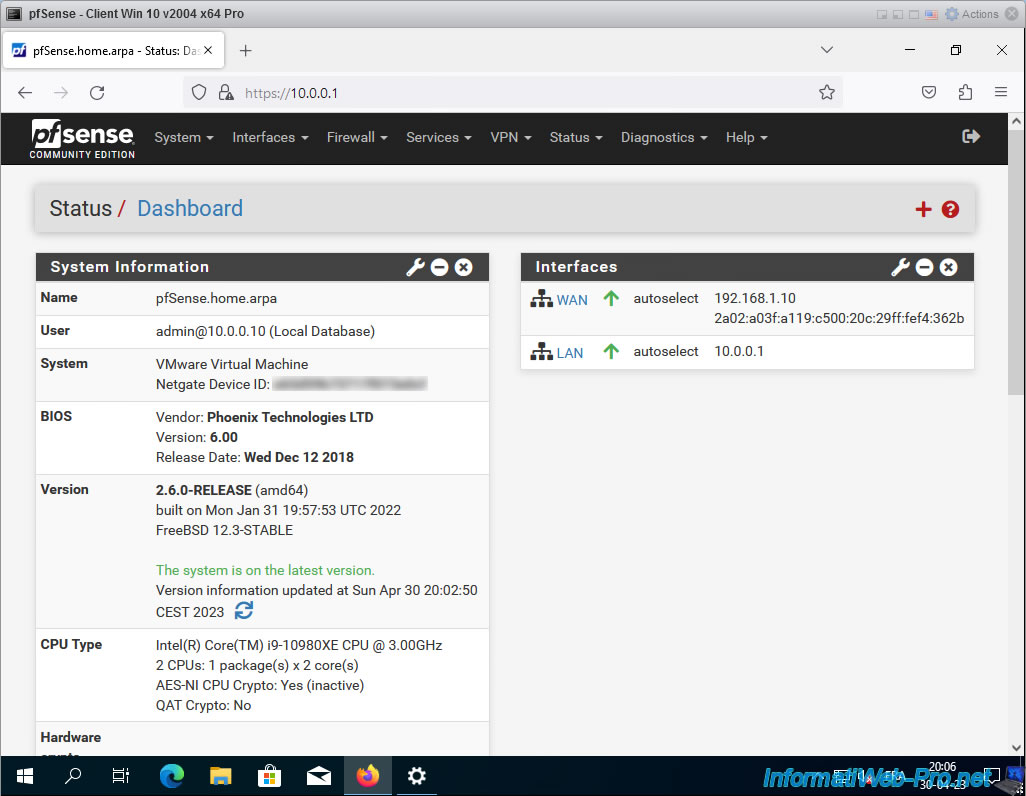Screen dimensions: 1026x796
Task: Click the Intel Core i9-10980XE CPU text
Action: (299, 645)
